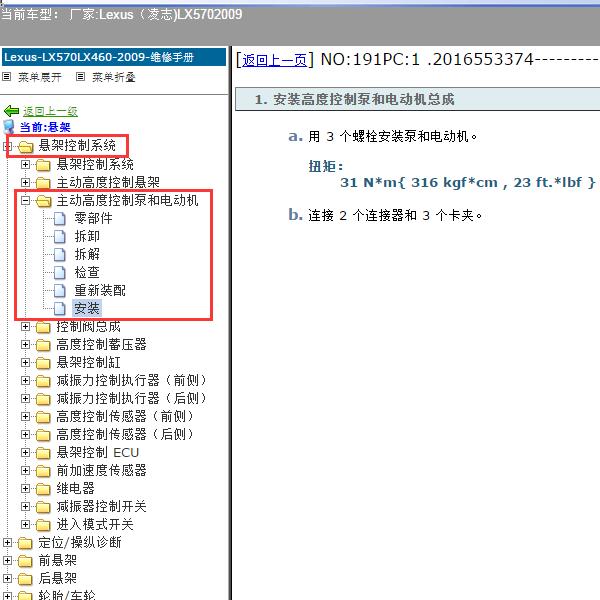This screenshot has width=600, height=600.
Task: Click the folder icon of 悬架控制缸
Action: [x=43, y=363]
